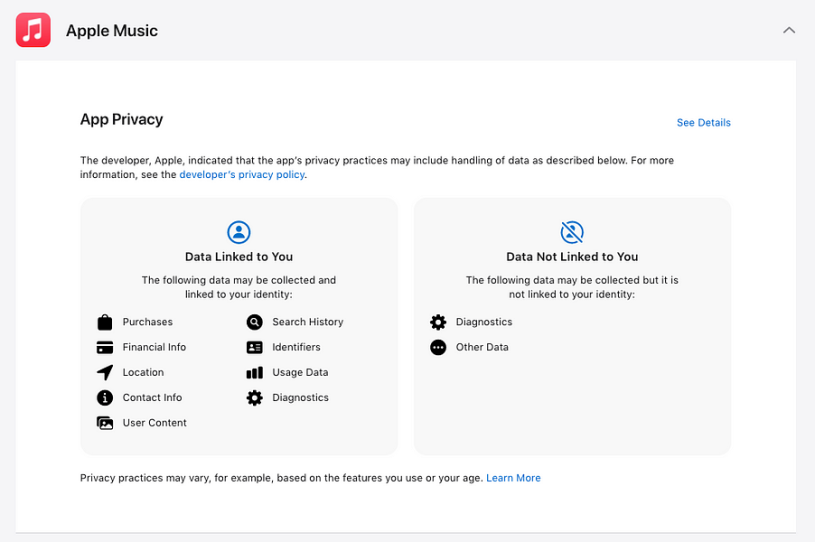Click the Usage Data bar chart icon
Image resolution: width=815 pixels, height=542 pixels.
pos(255,372)
